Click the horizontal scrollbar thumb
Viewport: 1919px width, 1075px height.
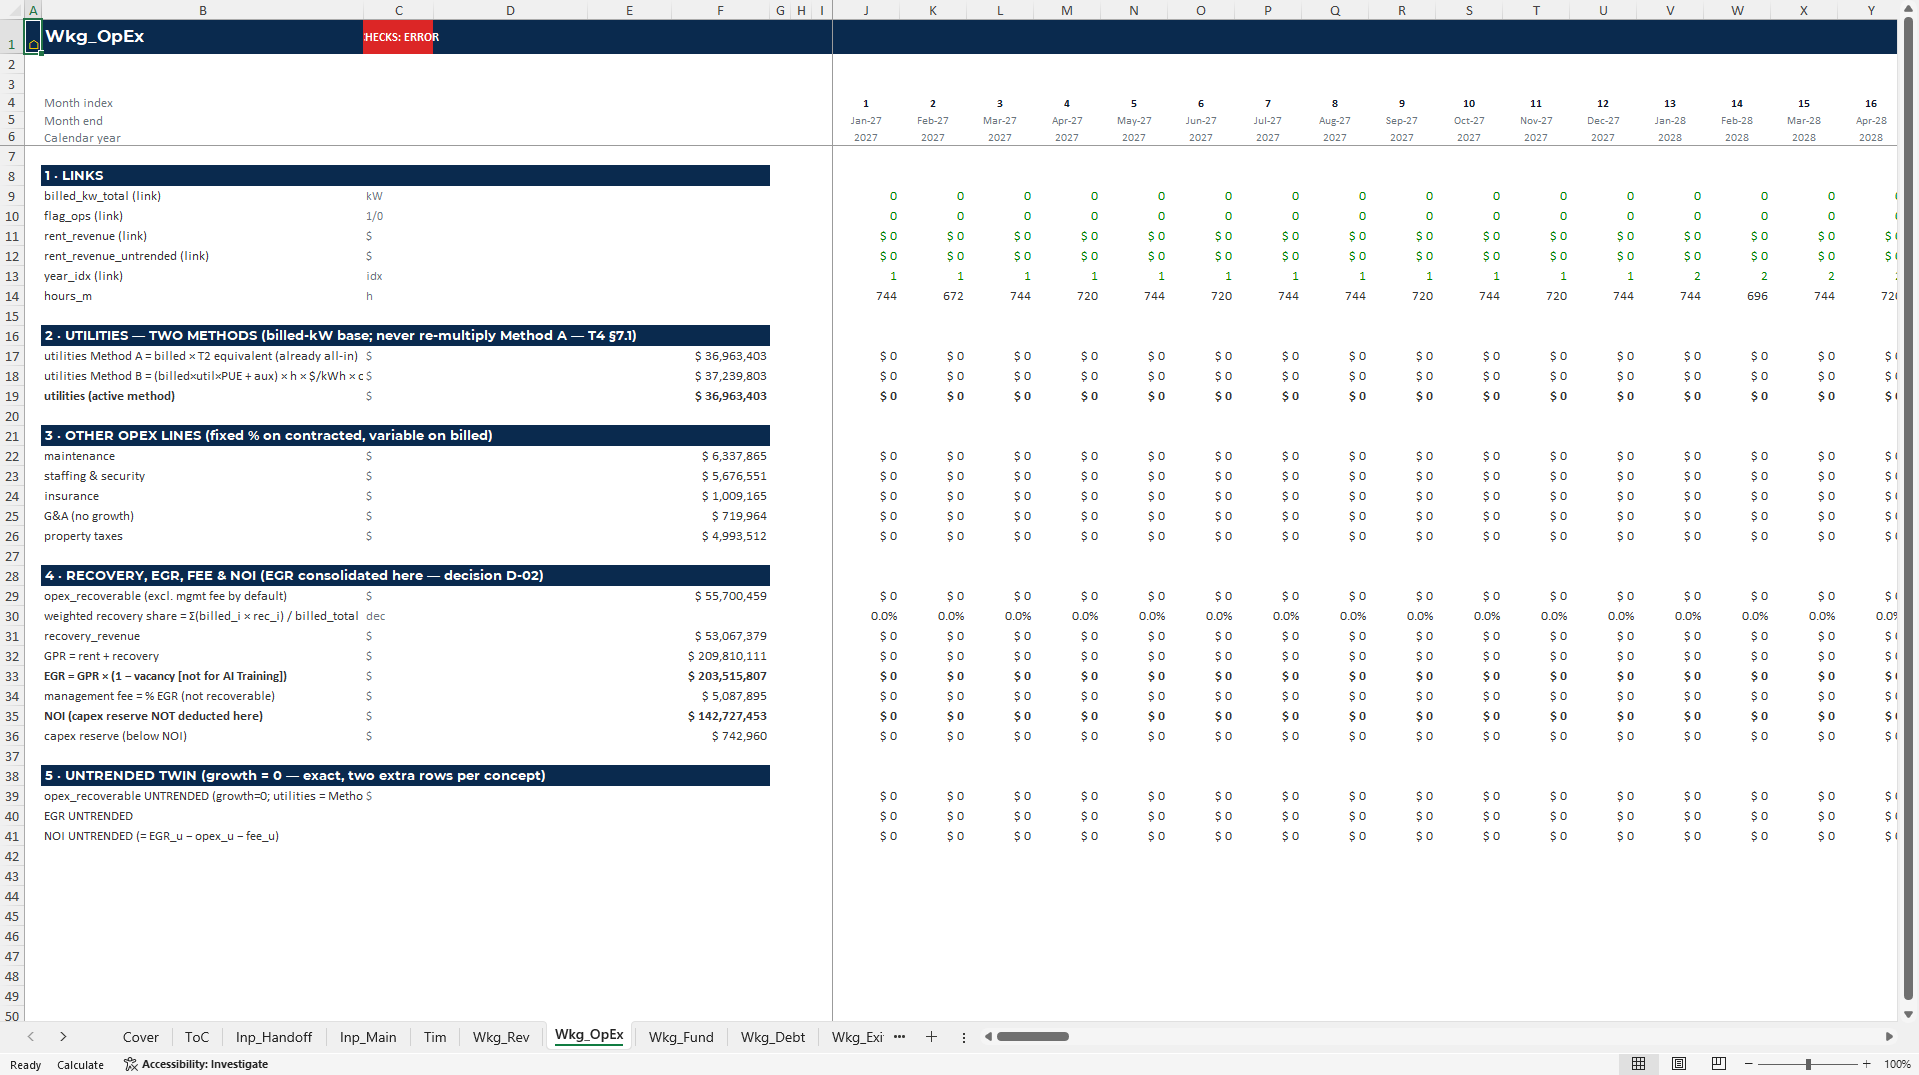coord(1032,1037)
